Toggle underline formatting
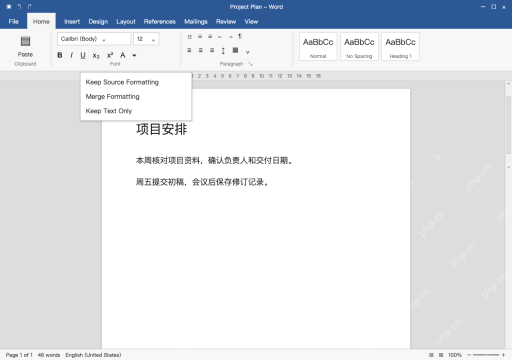Image resolution: width=512 pixels, height=360 pixels. coord(83,55)
